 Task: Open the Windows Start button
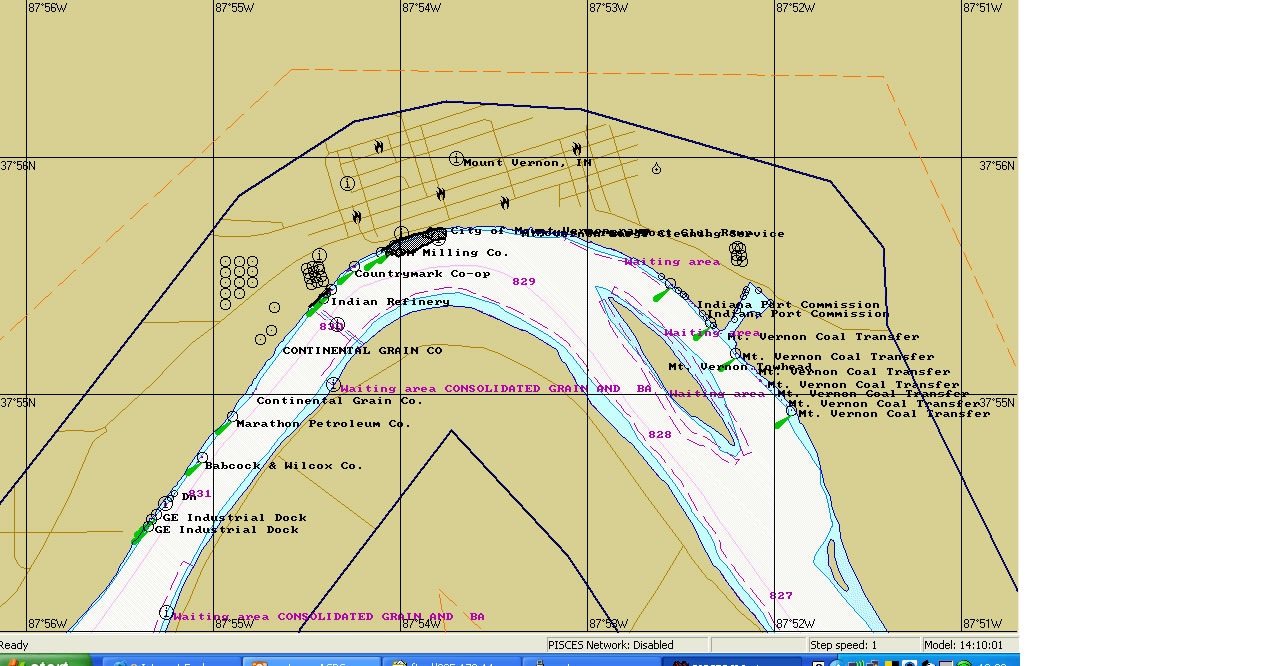[x=45, y=661]
